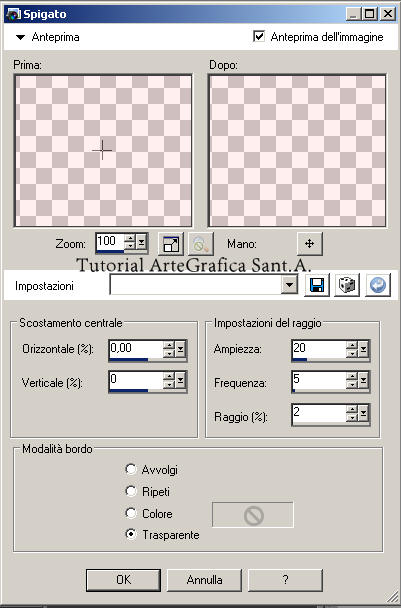Select the Avvolgi radio option

click(131, 469)
